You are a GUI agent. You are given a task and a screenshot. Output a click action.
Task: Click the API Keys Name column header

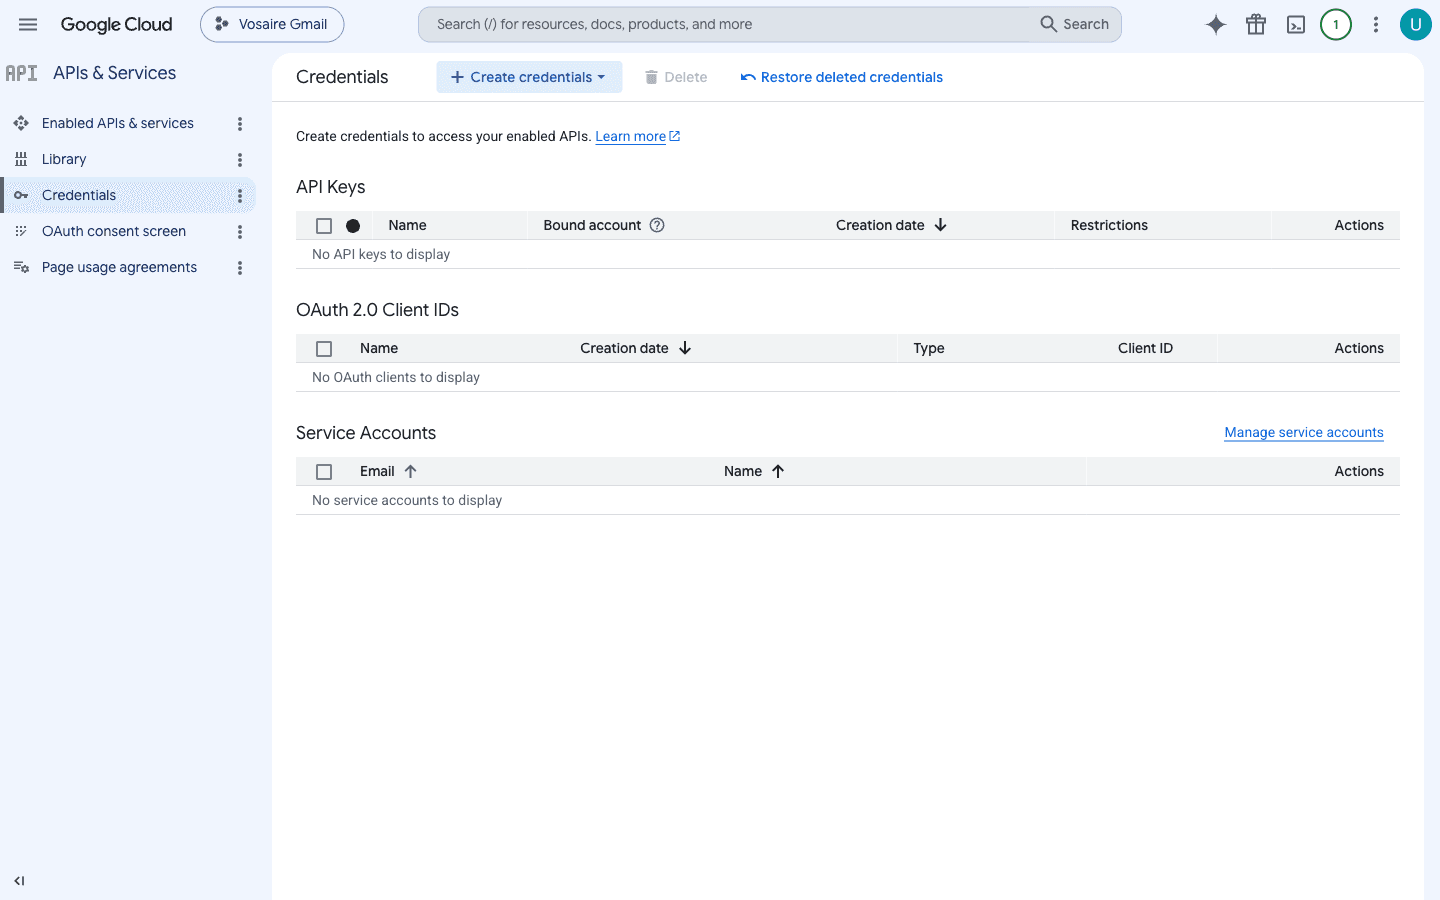407,225
